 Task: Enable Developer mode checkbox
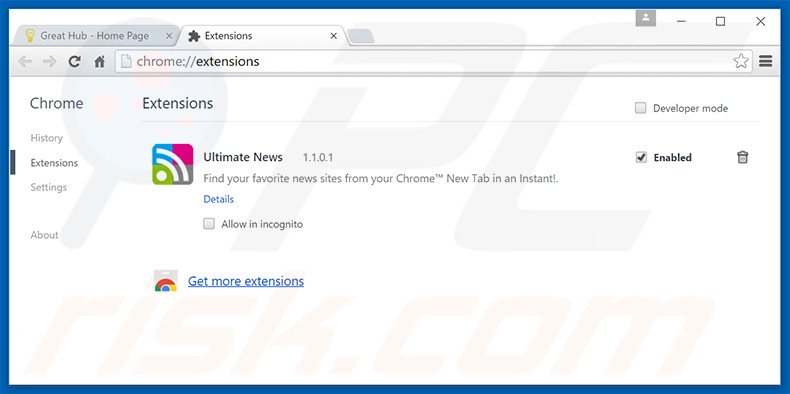pos(640,108)
